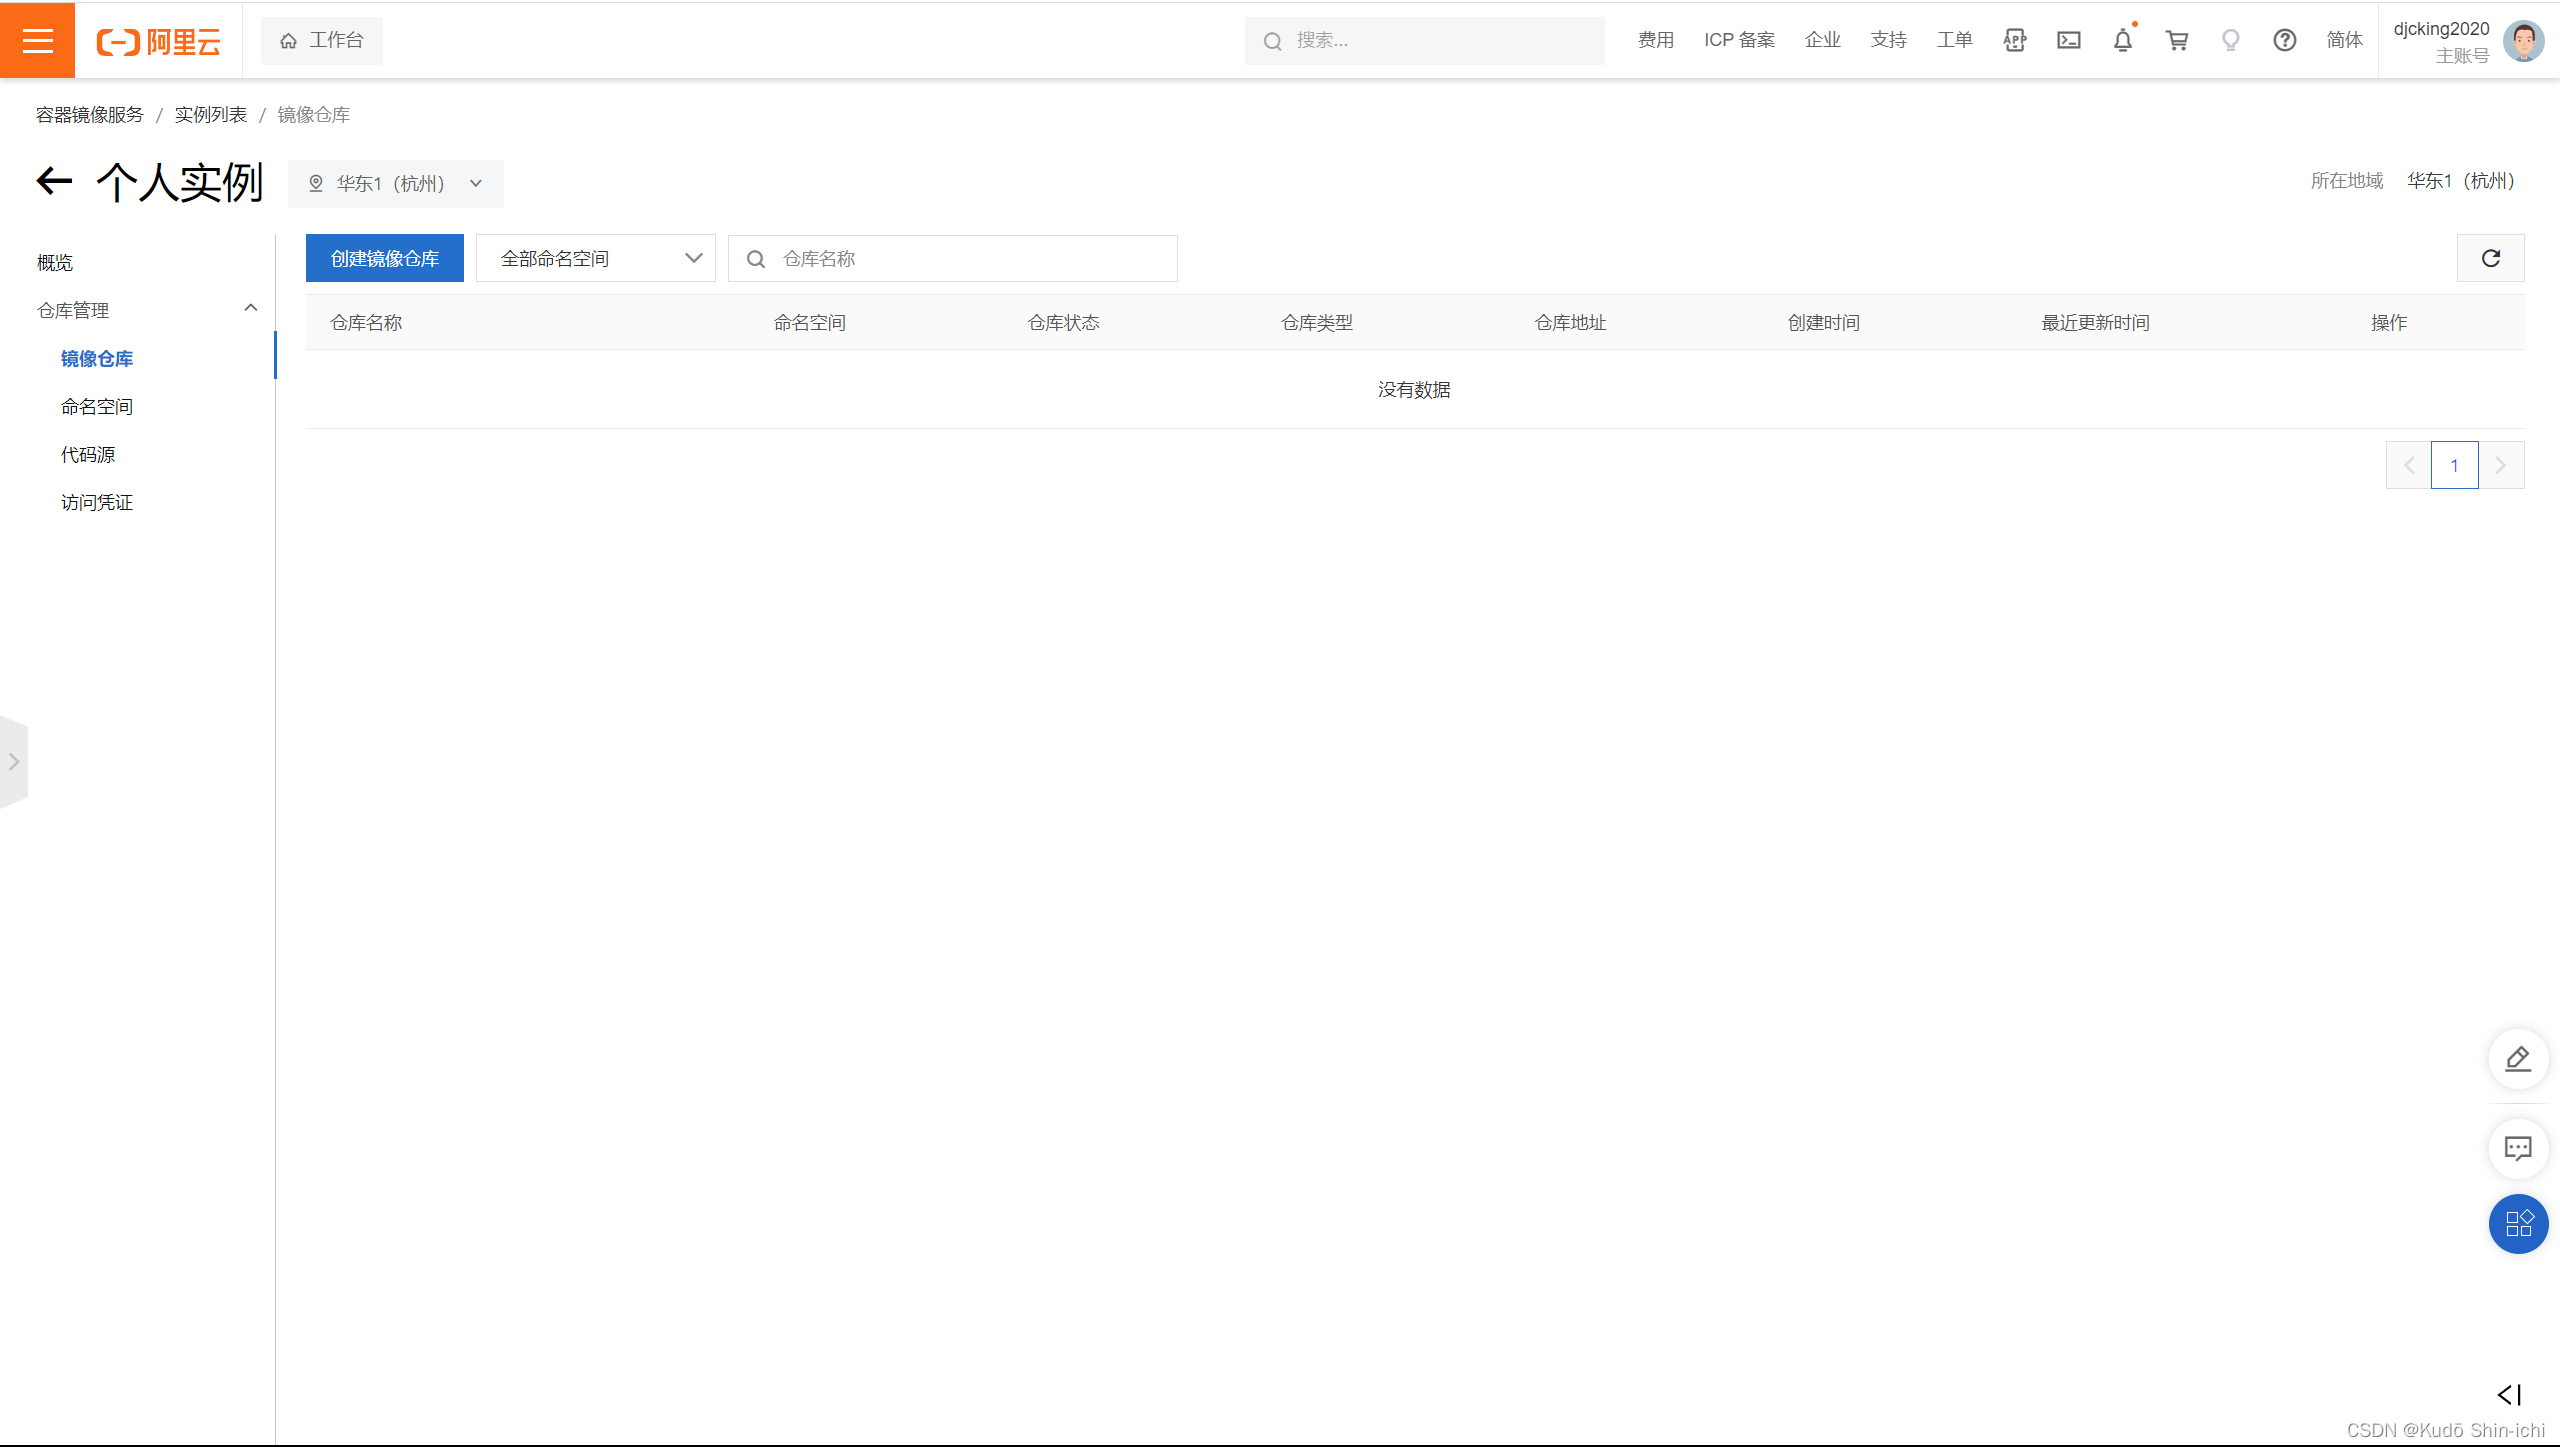
Task: Open 访问凭证 in the sidebar
Action: [97, 503]
